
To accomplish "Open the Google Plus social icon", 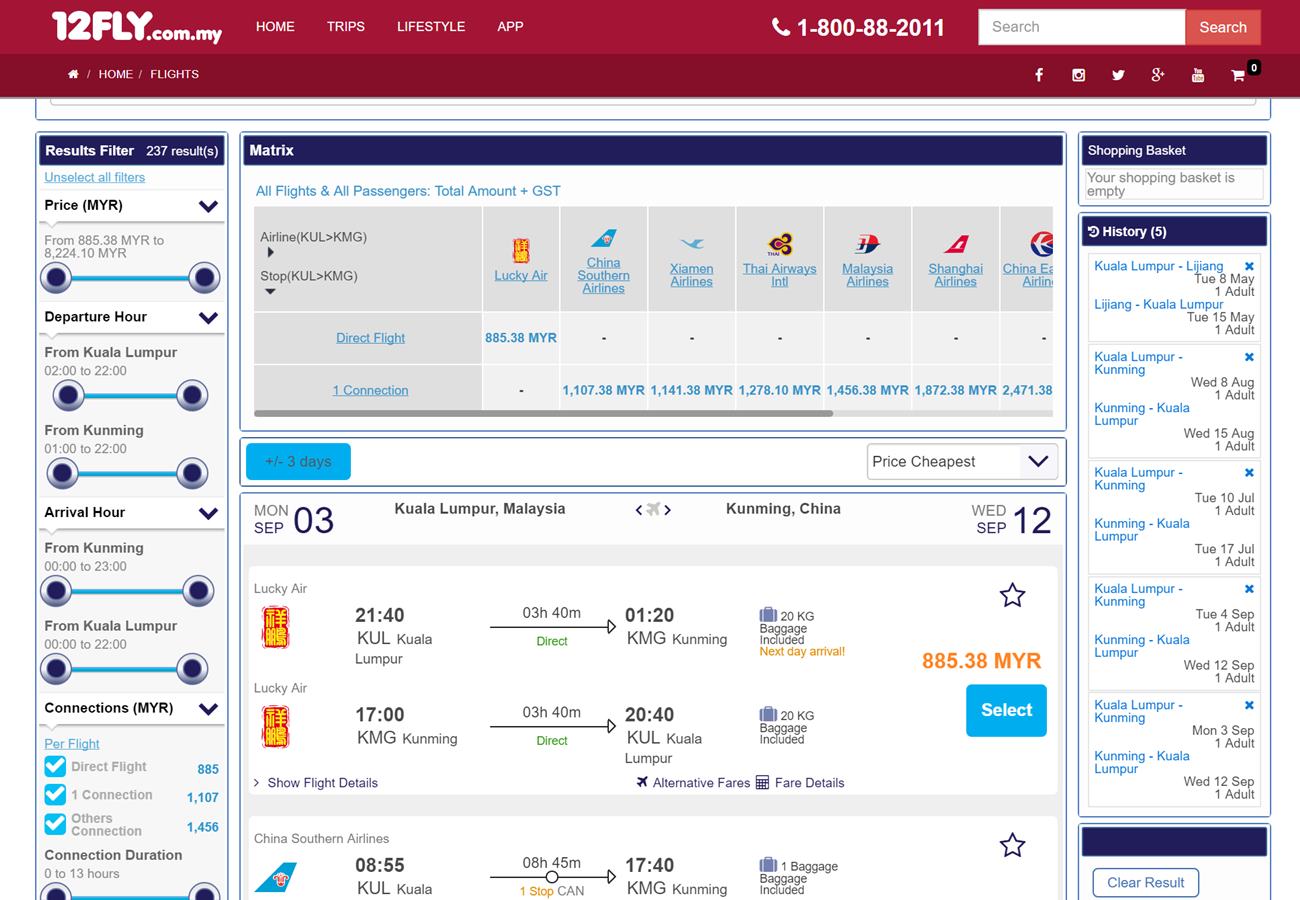I will click(x=1158, y=75).
